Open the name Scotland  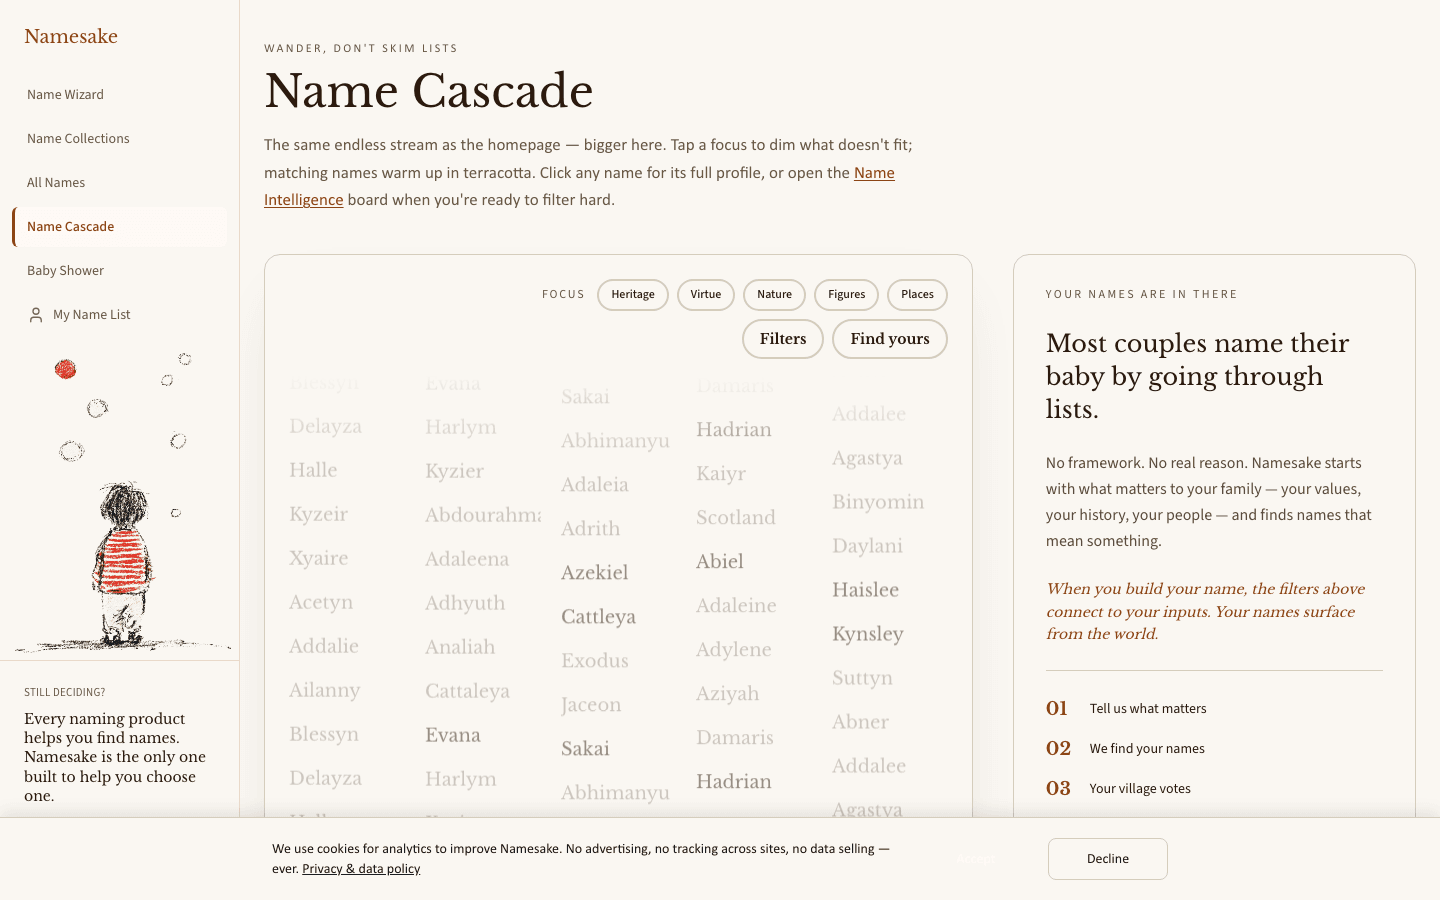click(736, 518)
